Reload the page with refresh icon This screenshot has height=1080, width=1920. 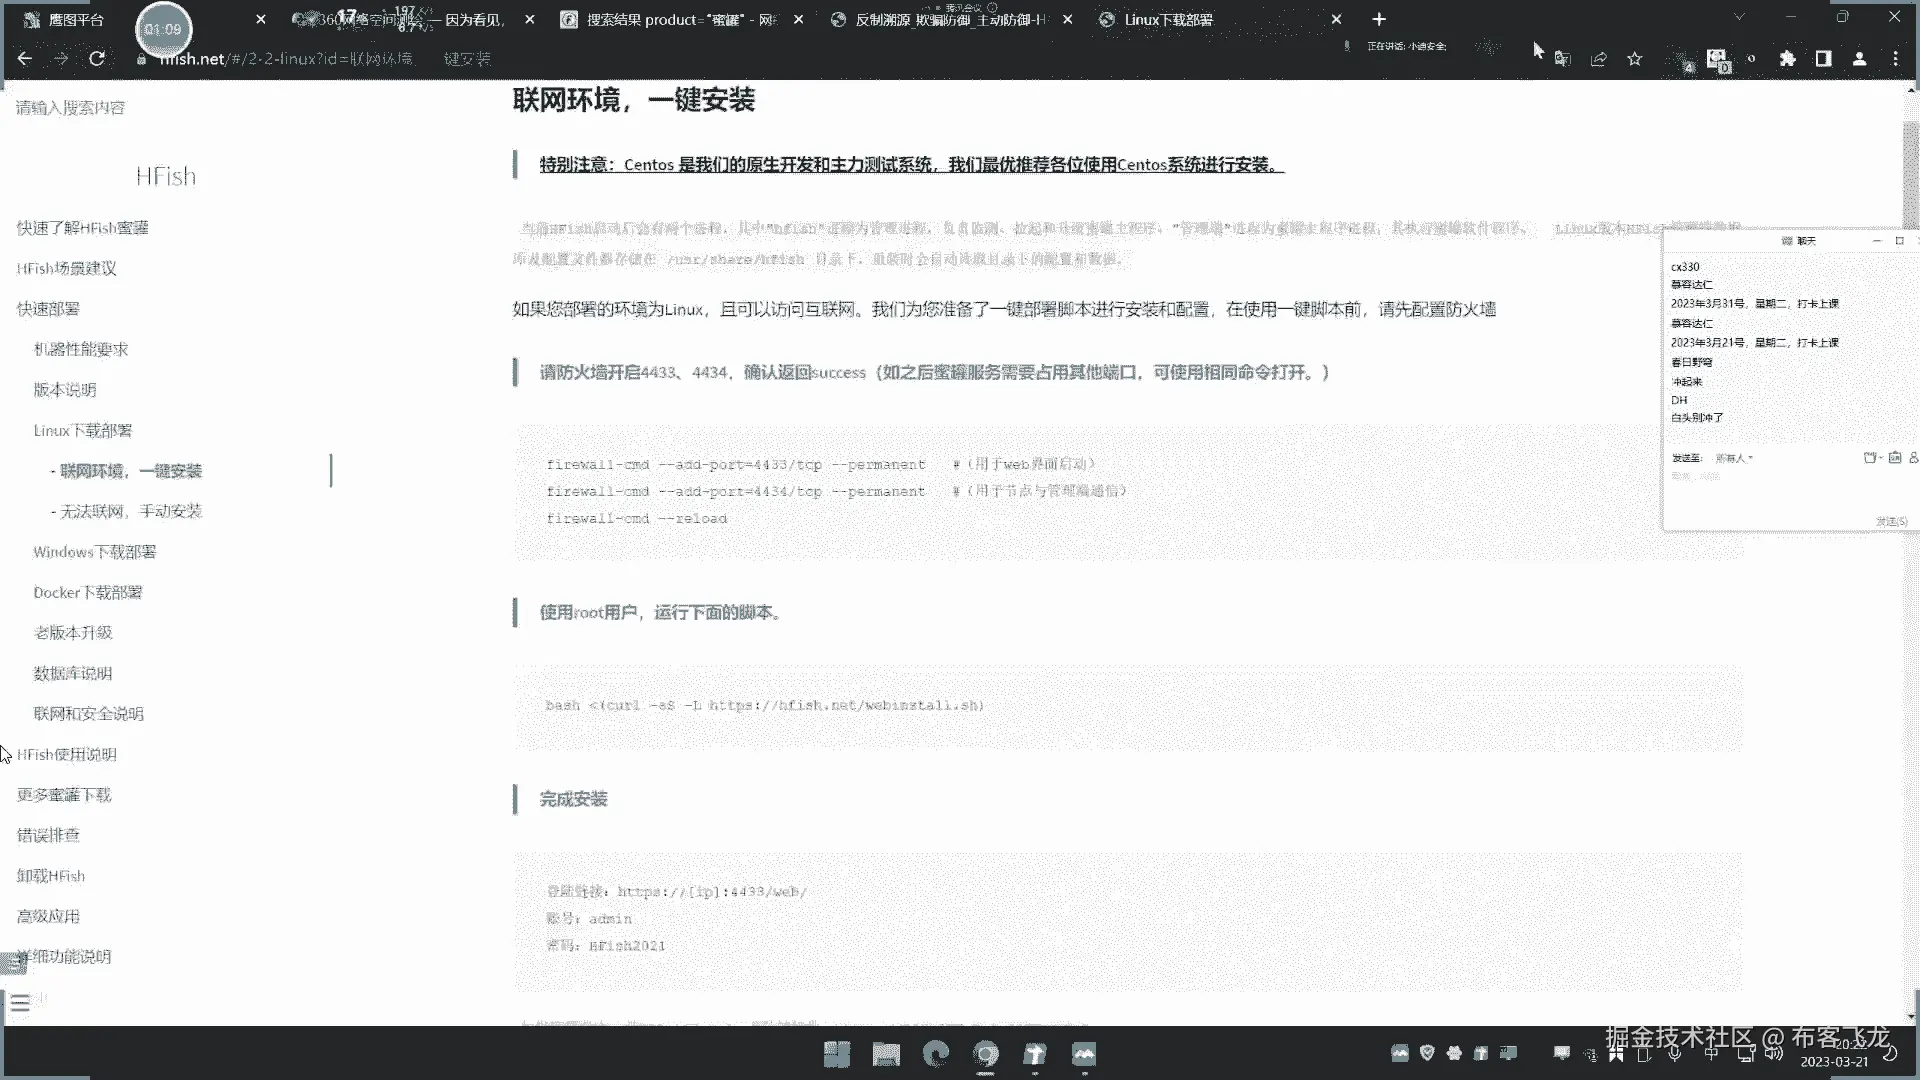coord(97,59)
